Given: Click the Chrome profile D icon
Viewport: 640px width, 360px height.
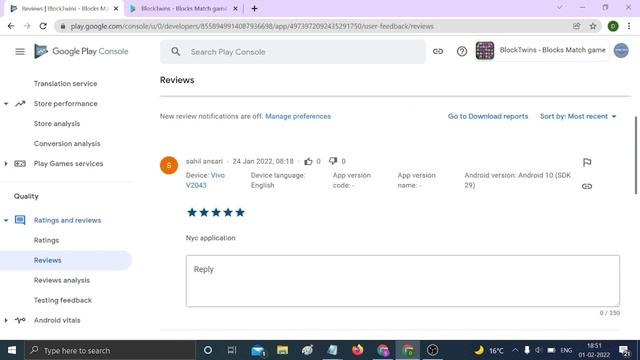Looking at the screenshot, I should coord(613,26).
